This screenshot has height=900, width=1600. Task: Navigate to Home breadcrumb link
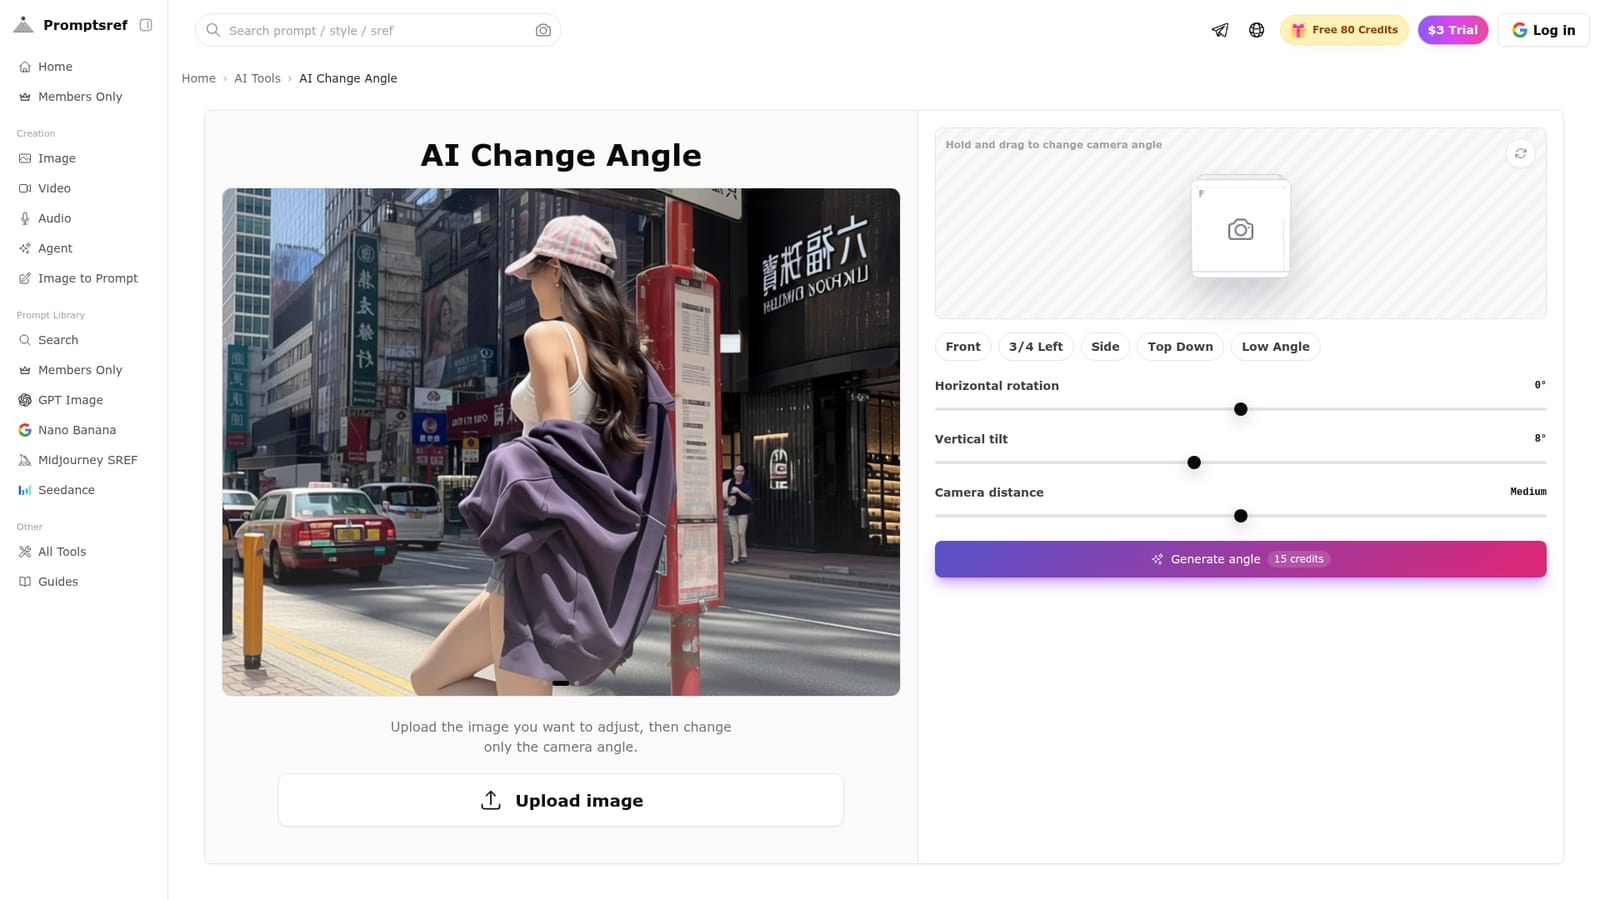(198, 78)
